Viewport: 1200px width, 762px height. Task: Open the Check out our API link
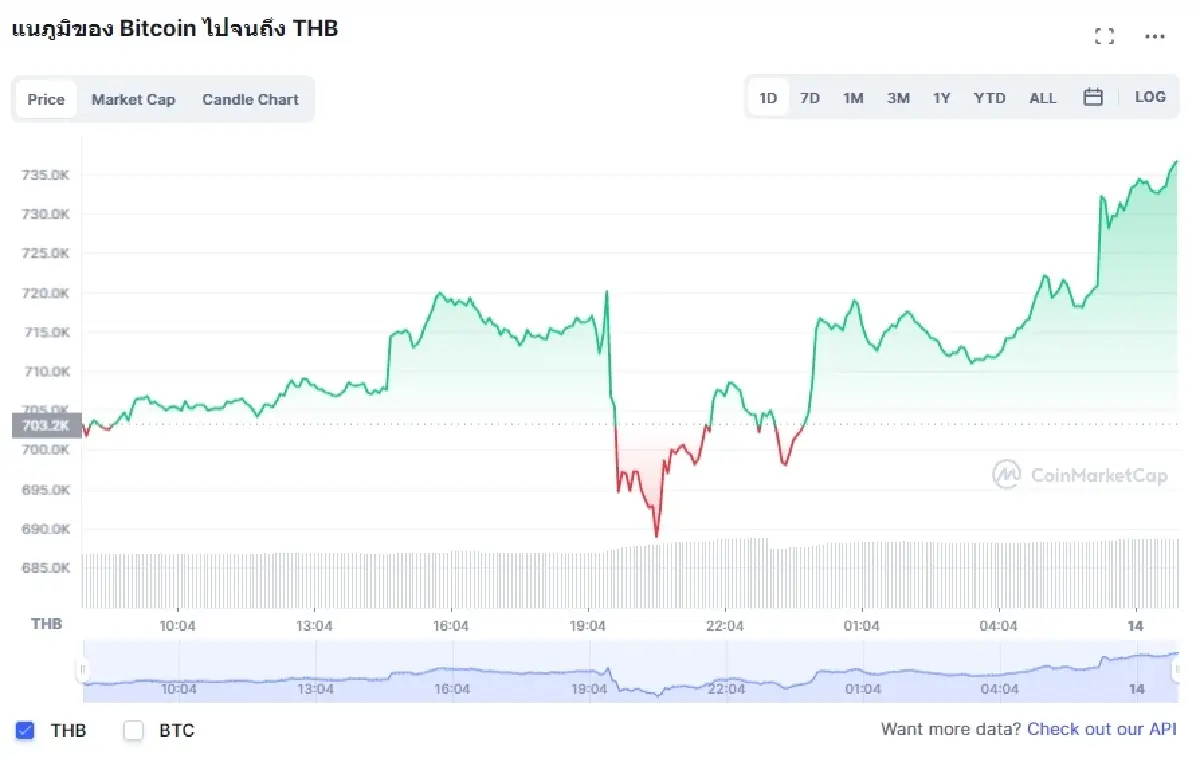click(x=1101, y=729)
